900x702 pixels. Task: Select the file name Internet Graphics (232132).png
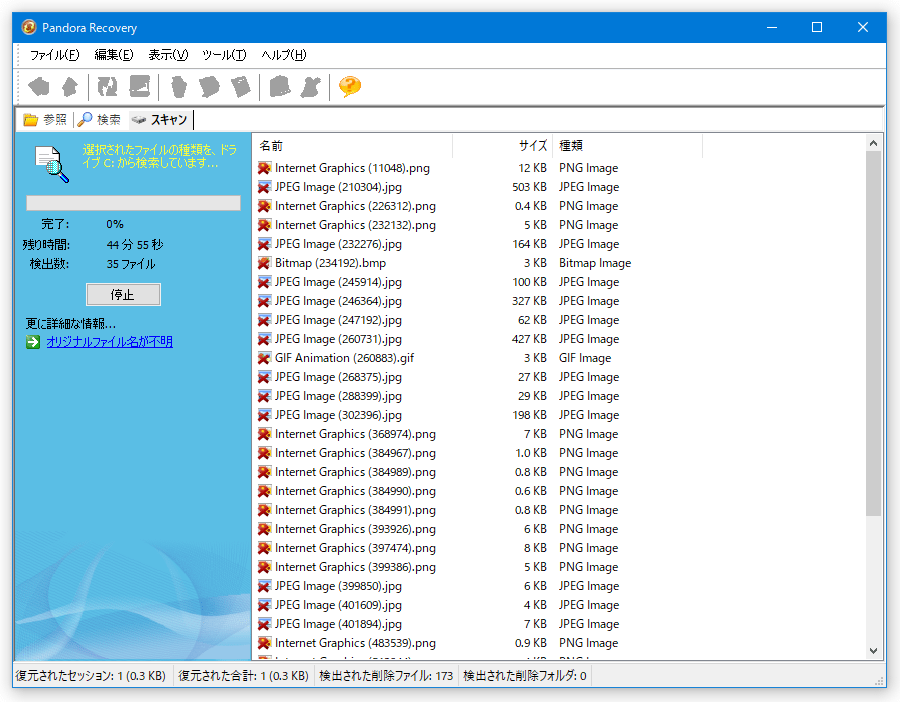tap(355, 225)
